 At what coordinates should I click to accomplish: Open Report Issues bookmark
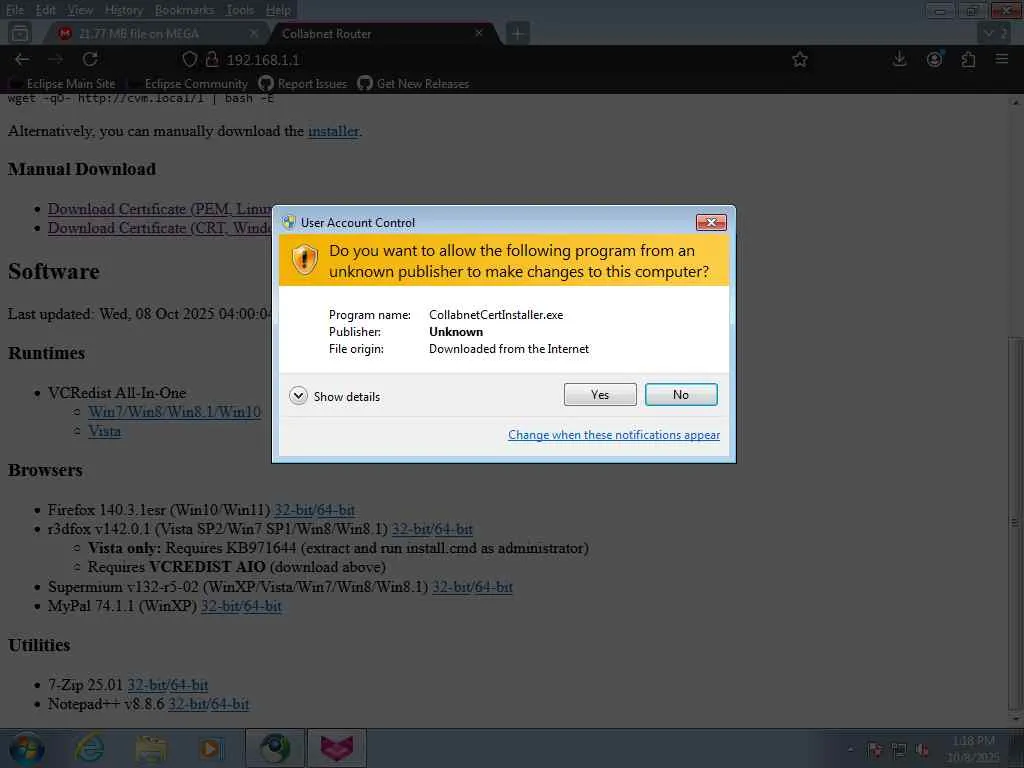303,84
